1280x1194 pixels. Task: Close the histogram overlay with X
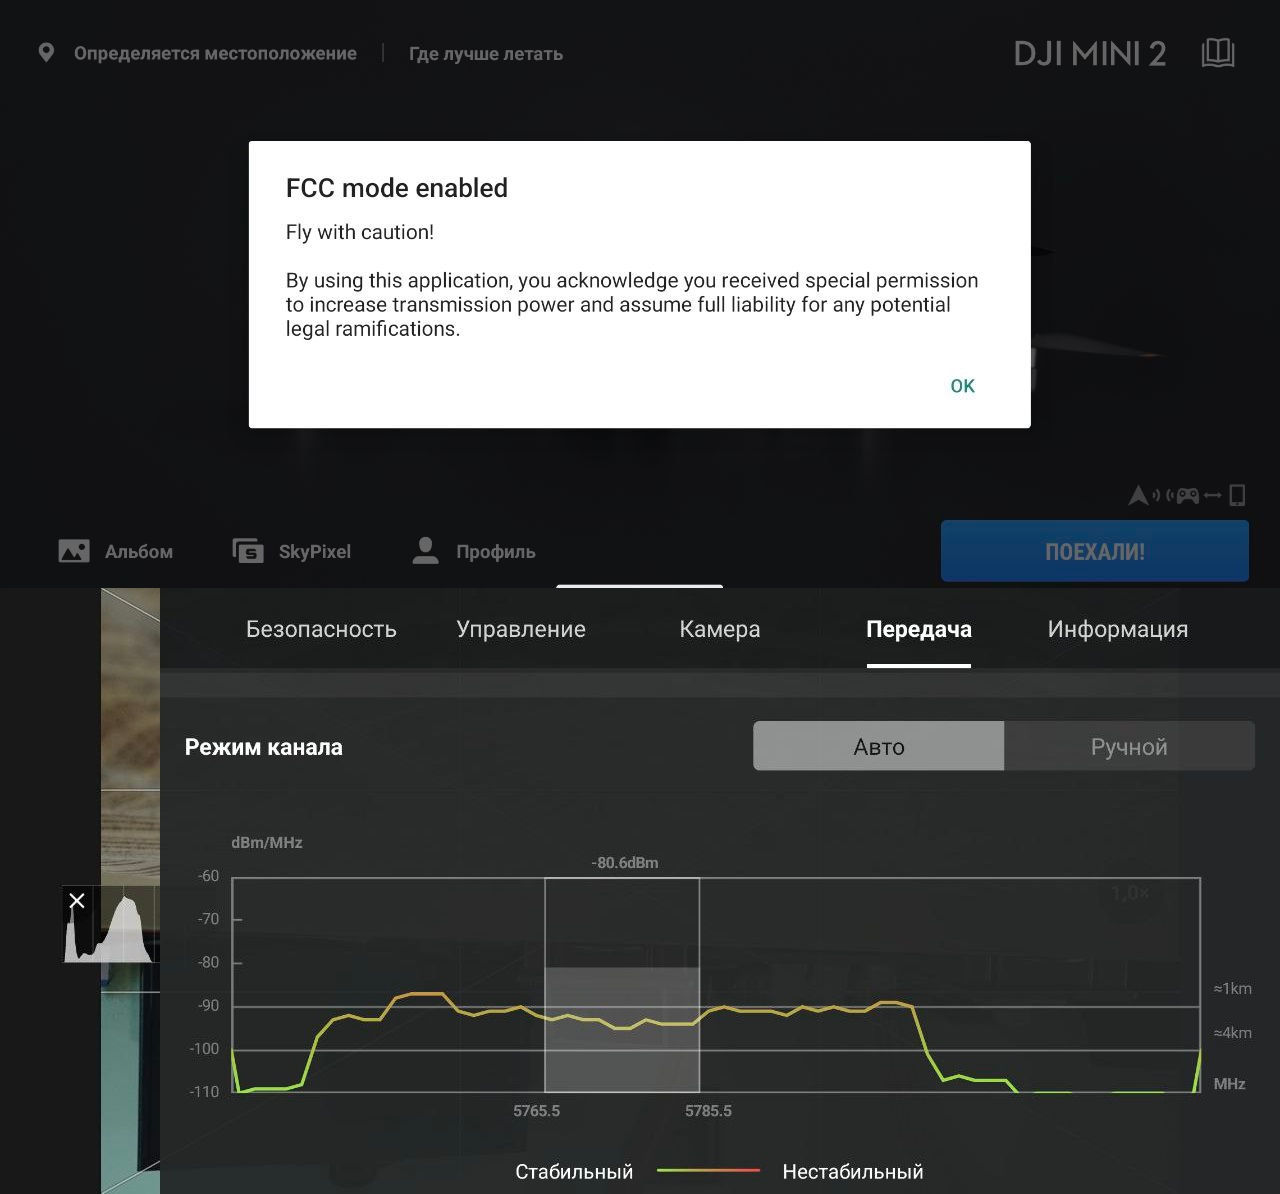[x=77, y=901]
